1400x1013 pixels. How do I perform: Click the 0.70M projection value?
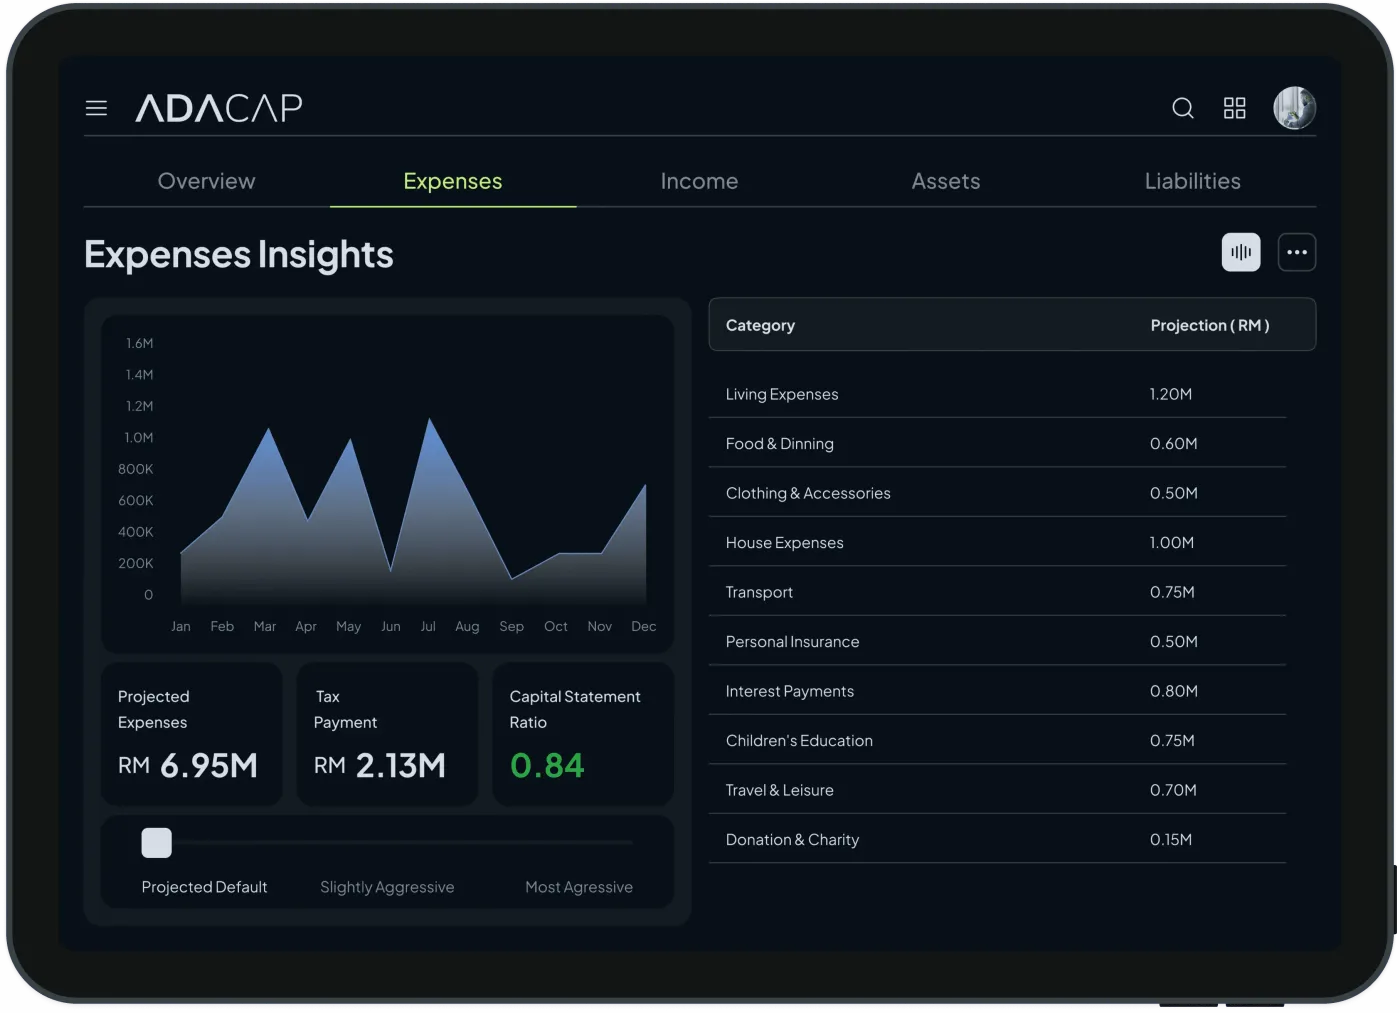1173,790
